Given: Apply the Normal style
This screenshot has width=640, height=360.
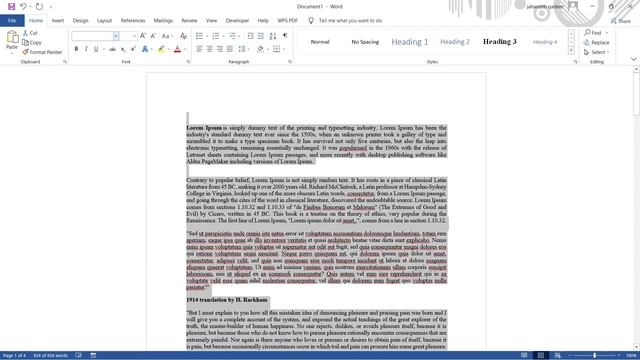Looking at the screenshot, I should [320, 42].
